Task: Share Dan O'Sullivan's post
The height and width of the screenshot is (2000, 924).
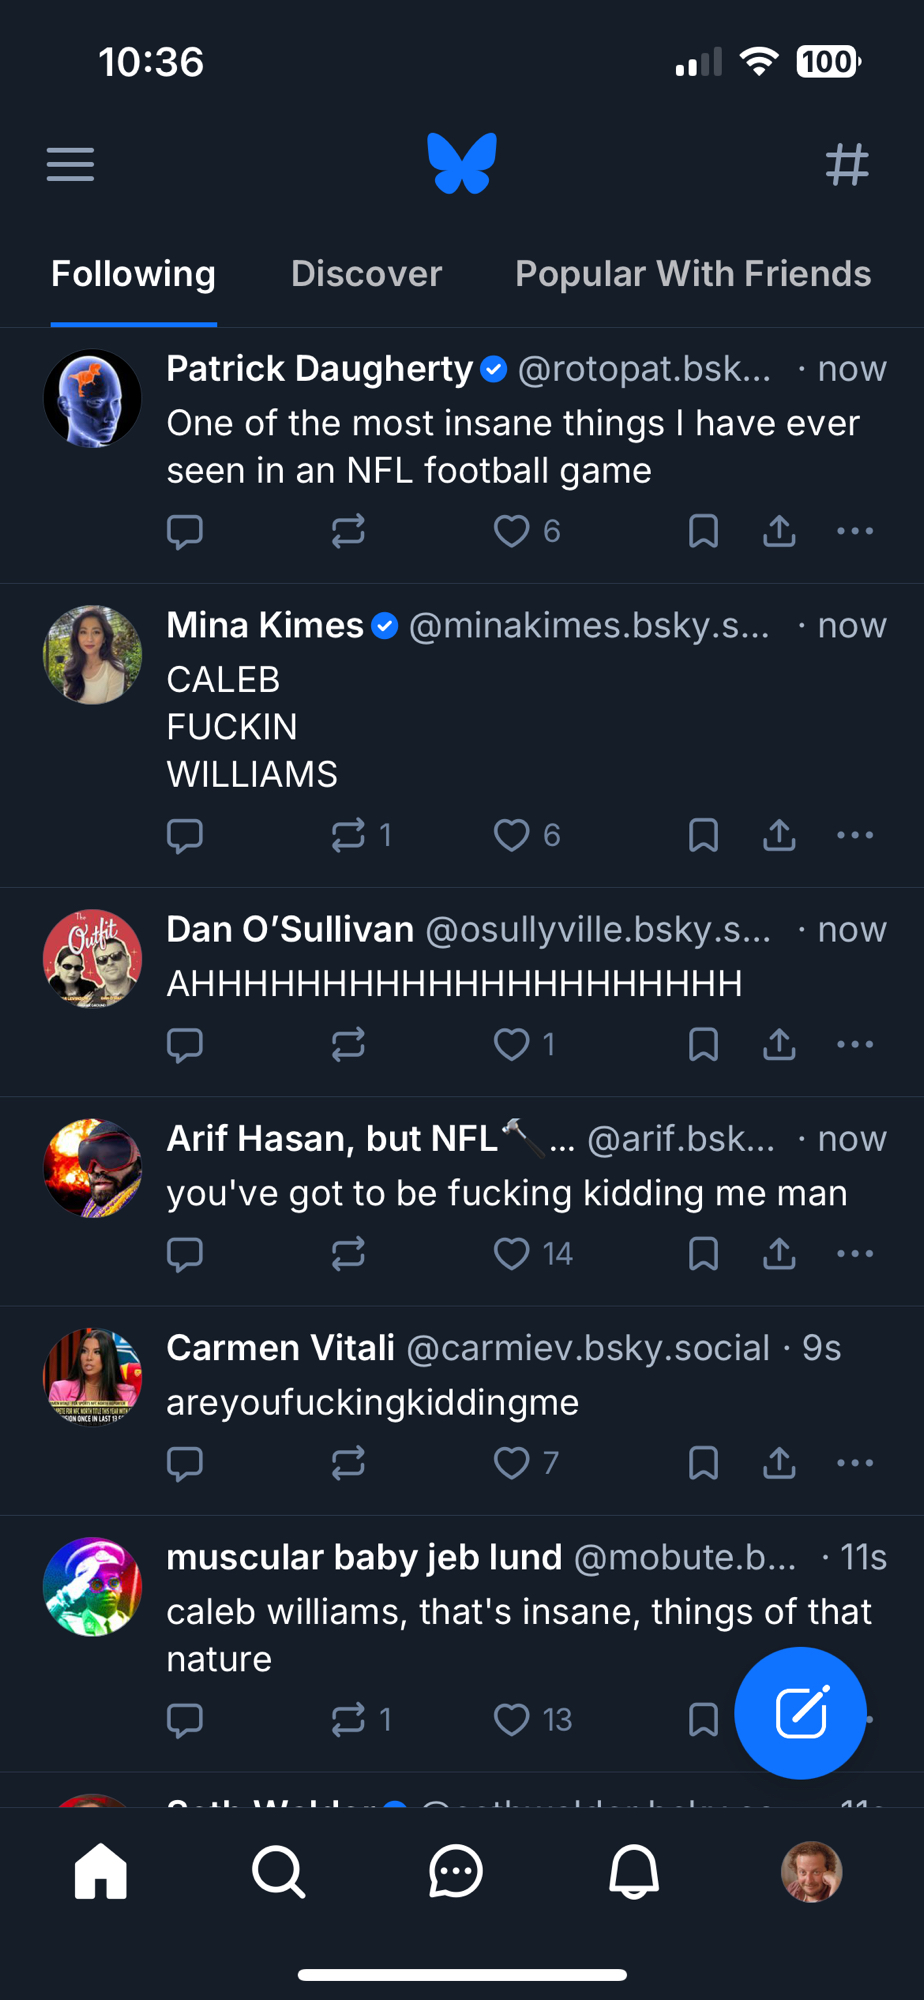Action: (x=779, y=1045)
